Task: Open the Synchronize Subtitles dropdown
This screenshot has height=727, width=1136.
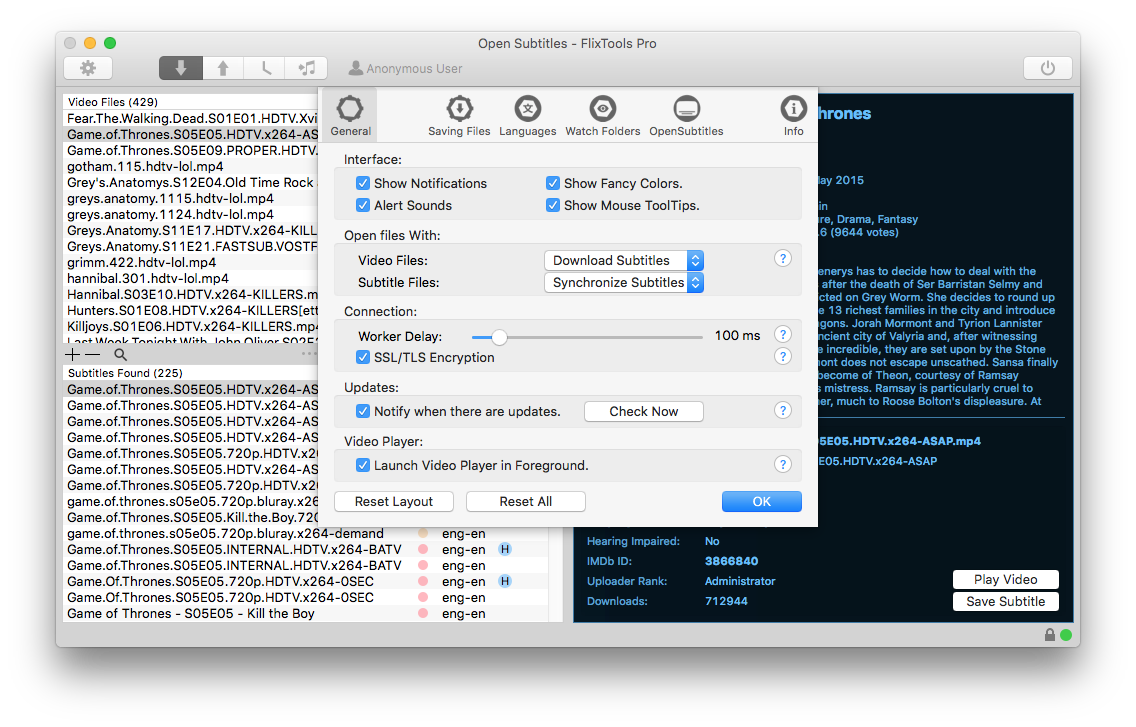Action: (624, 282)
